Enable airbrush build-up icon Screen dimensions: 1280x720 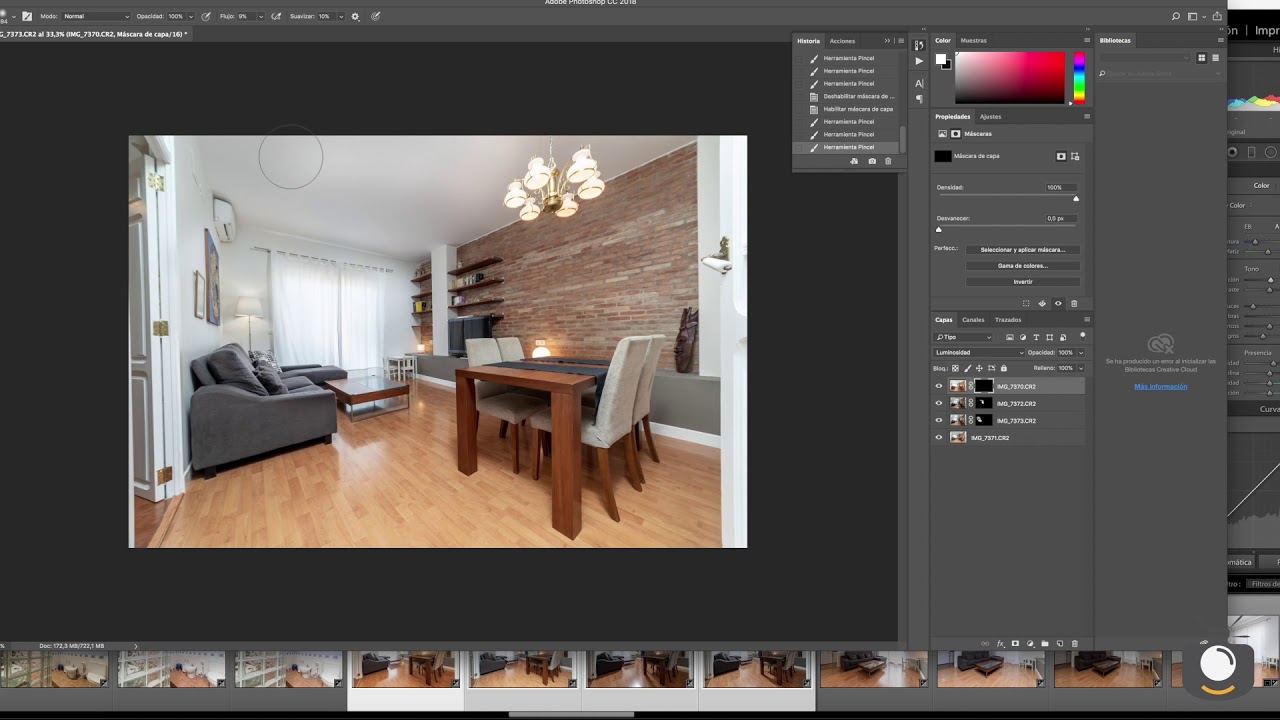pos(276,16)
